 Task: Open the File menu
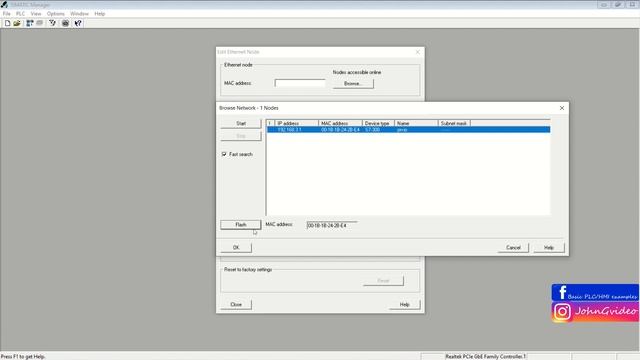pos(7,13)
